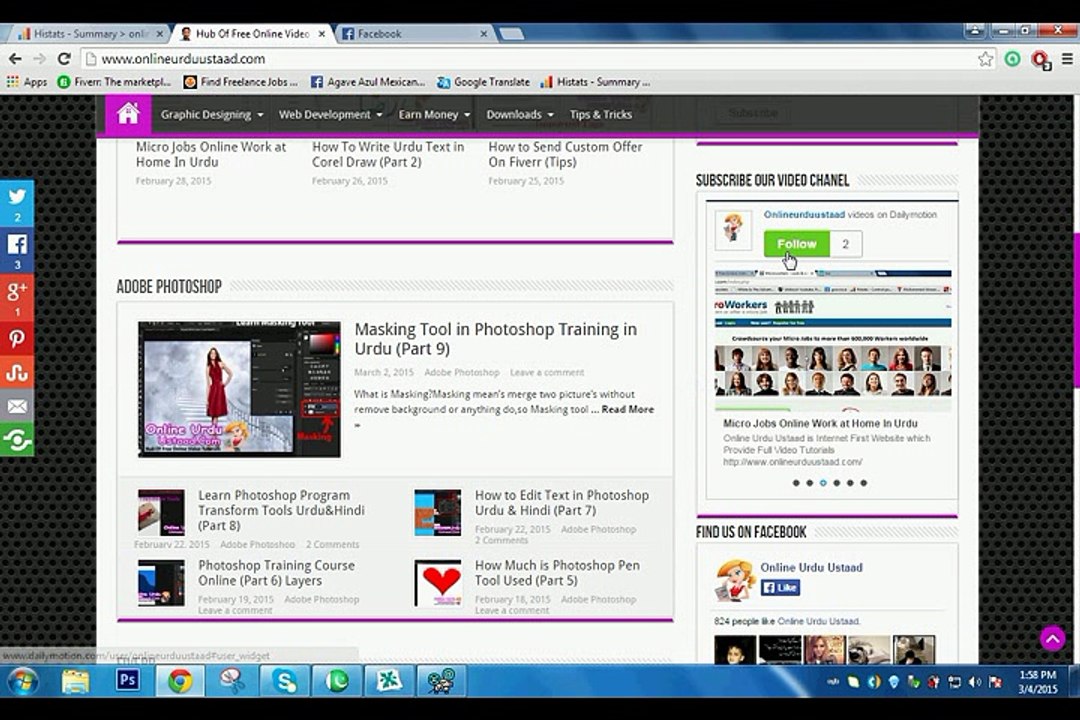Share page via Google Plus sidebar icon
Viewport: 1080px width, 720px height.
click(x=17, y=297)
